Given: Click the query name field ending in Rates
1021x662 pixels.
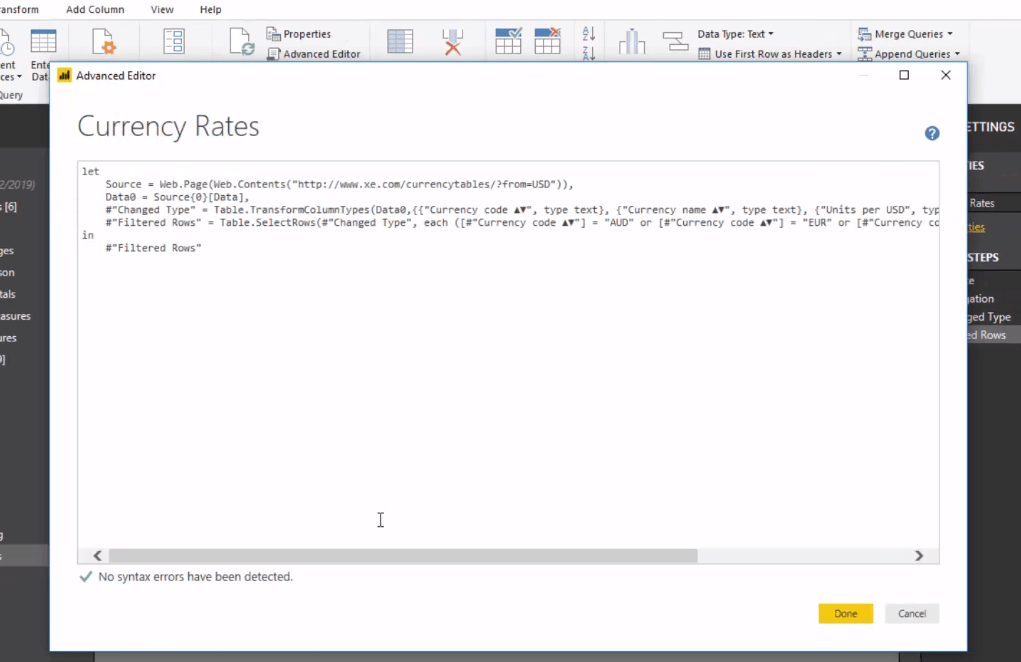Looking at the screenshot, I should pos(994,203).
